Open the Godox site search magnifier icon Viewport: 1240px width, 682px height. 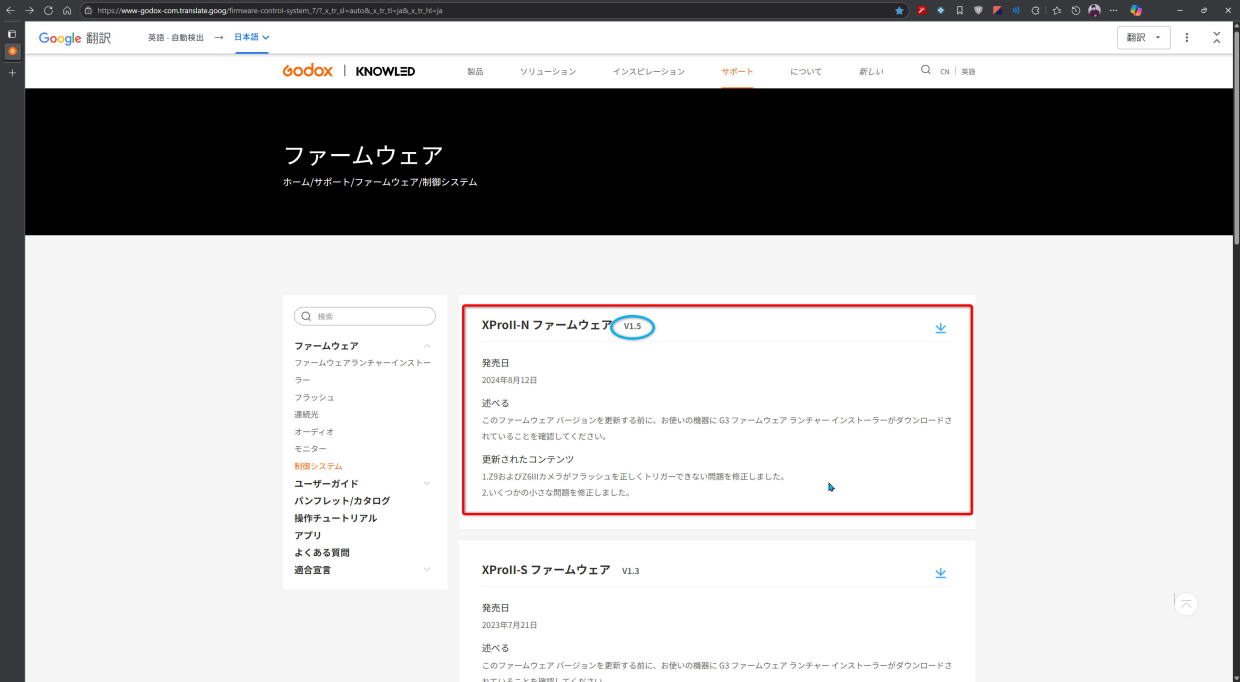[925, 71]
